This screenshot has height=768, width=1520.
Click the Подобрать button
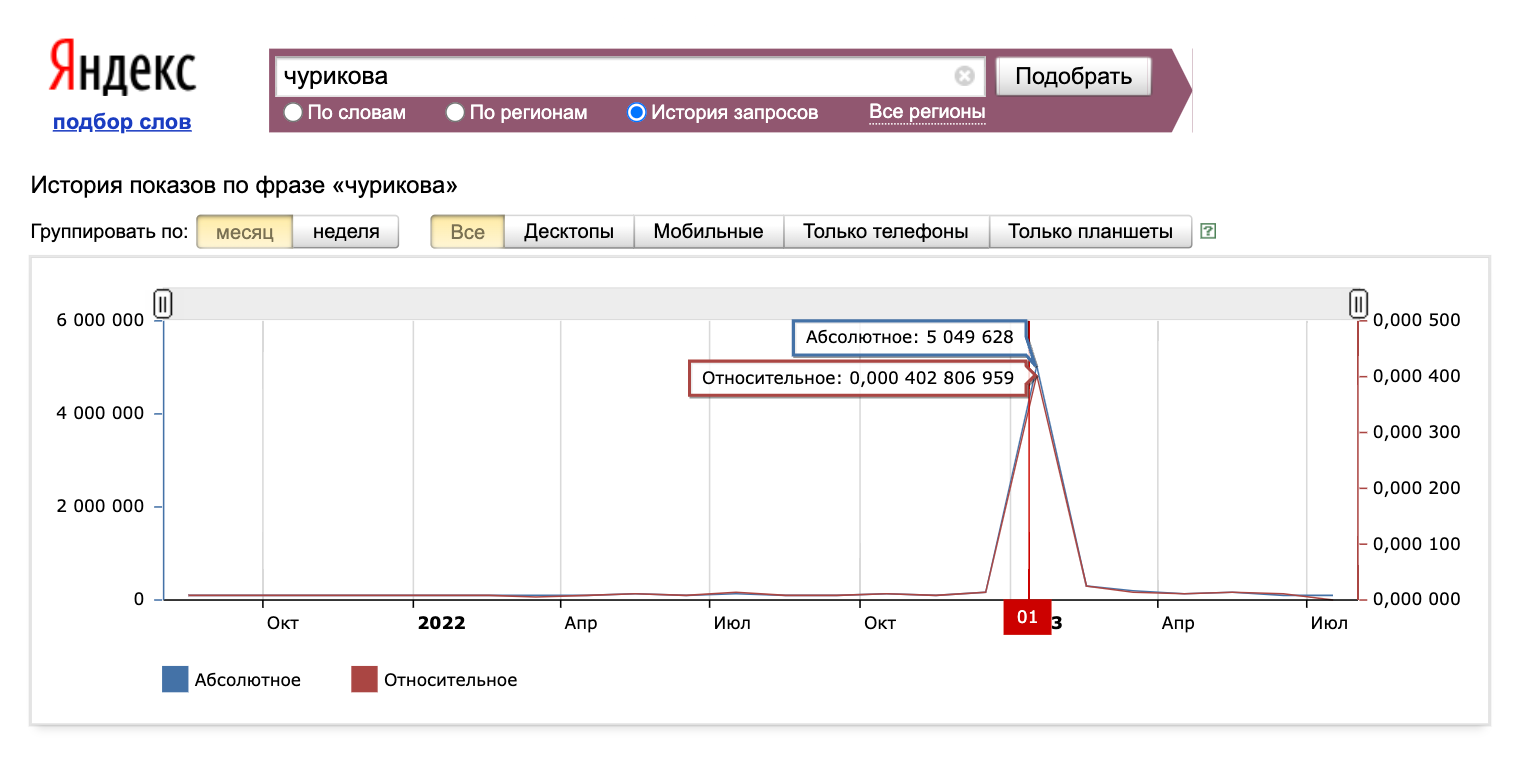click(x=1073, y=76)
